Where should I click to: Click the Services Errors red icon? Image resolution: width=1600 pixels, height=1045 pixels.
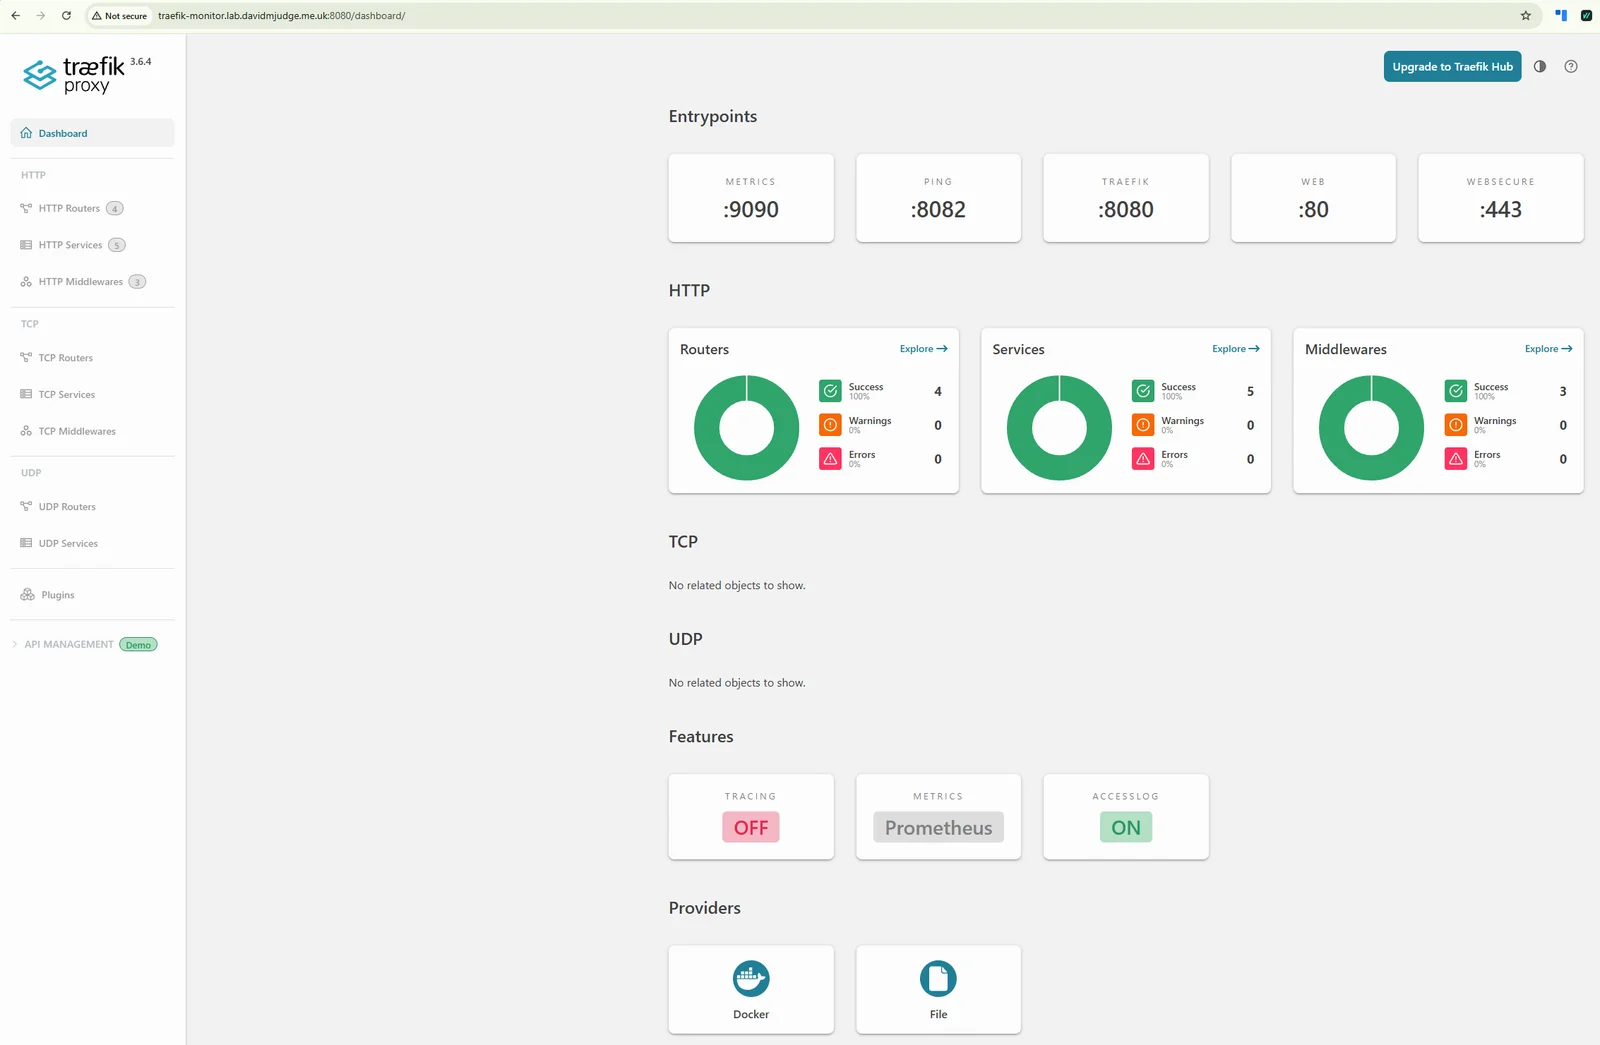pos(1143,459)
